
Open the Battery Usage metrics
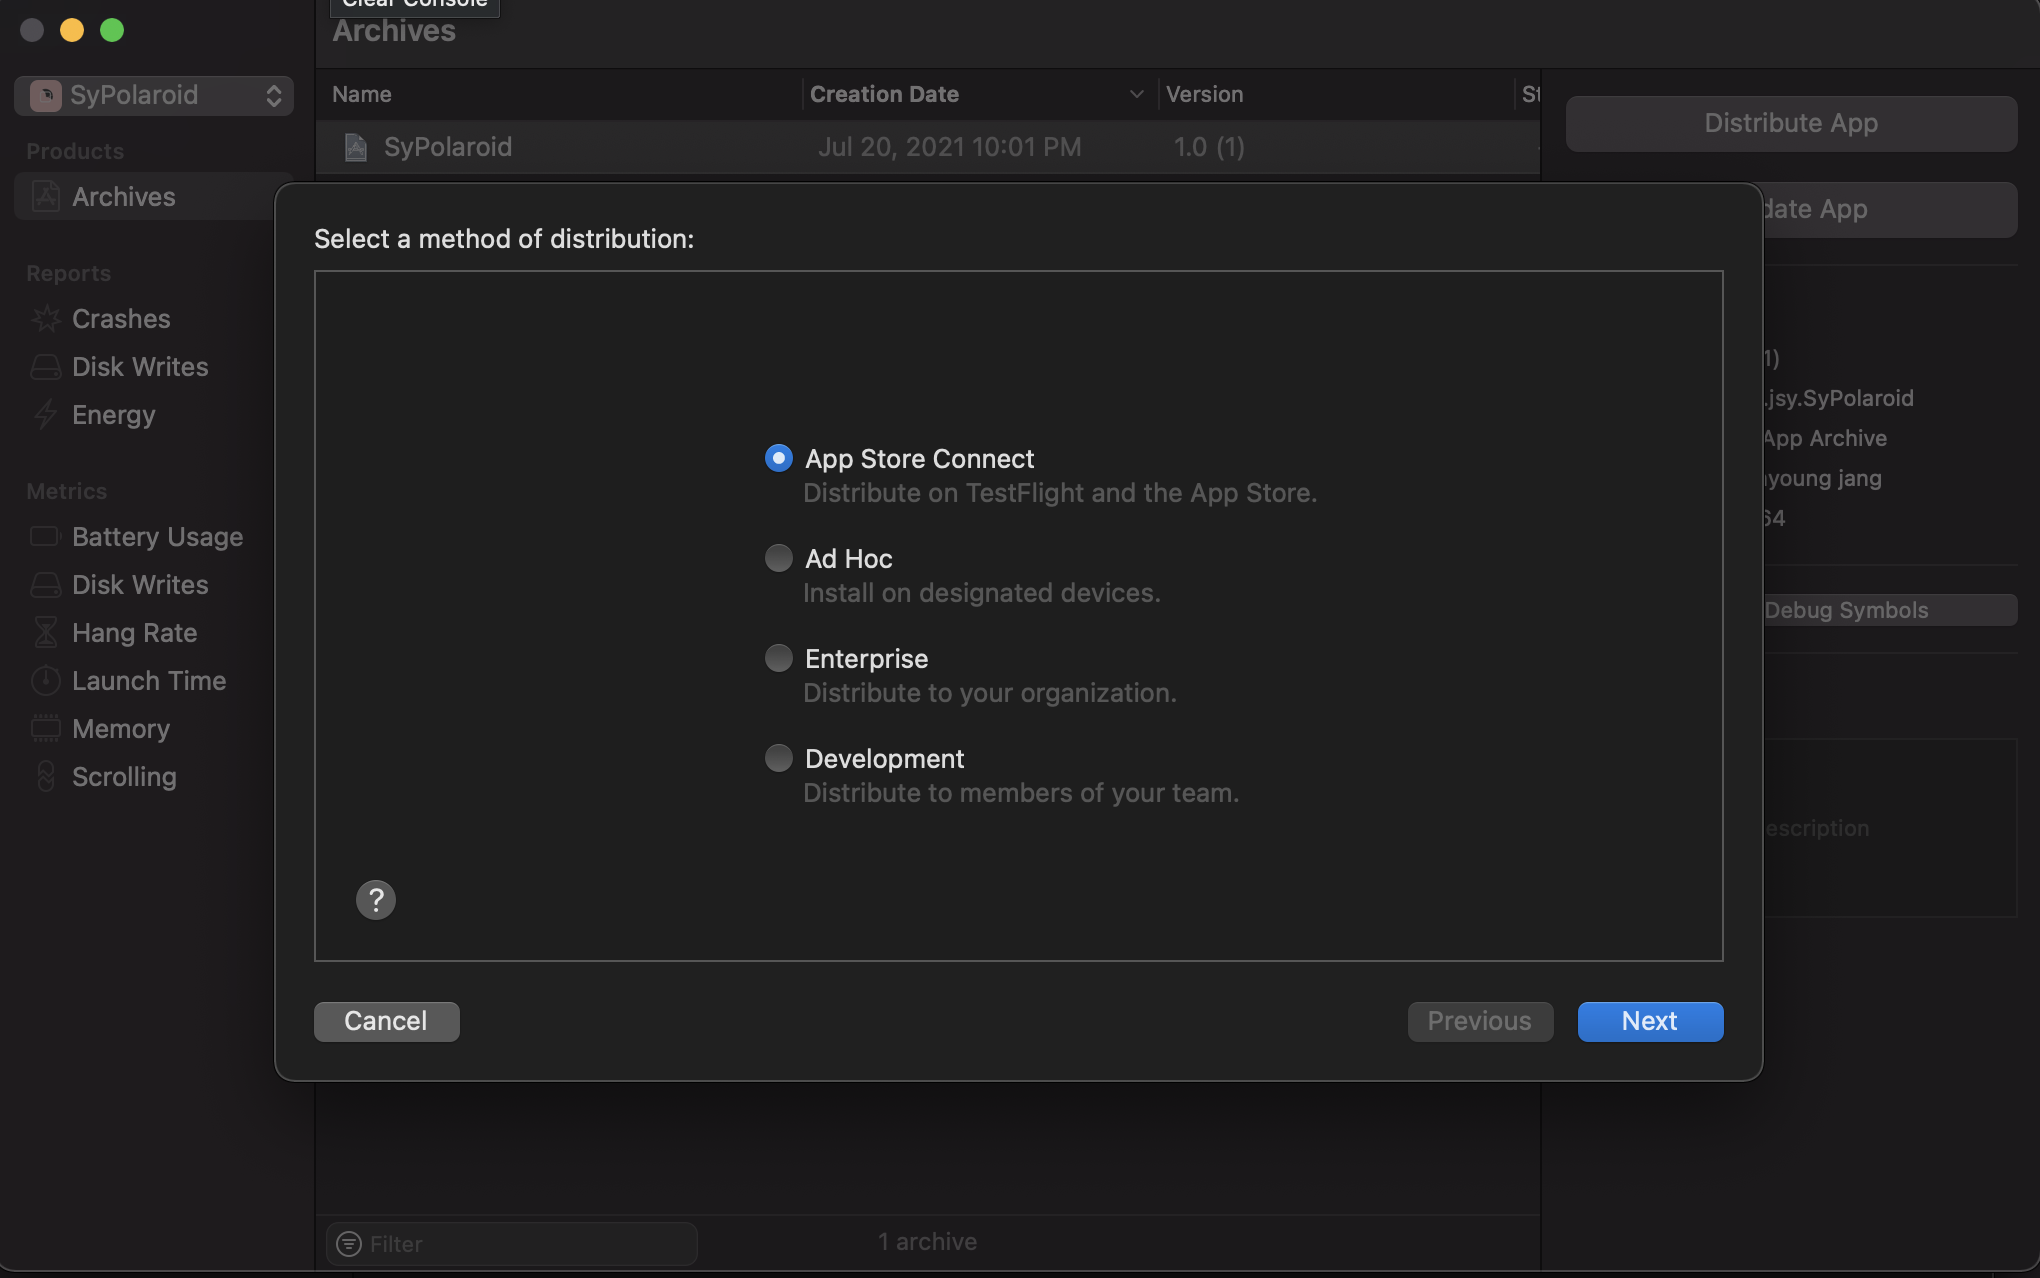[x=157, y=536]
